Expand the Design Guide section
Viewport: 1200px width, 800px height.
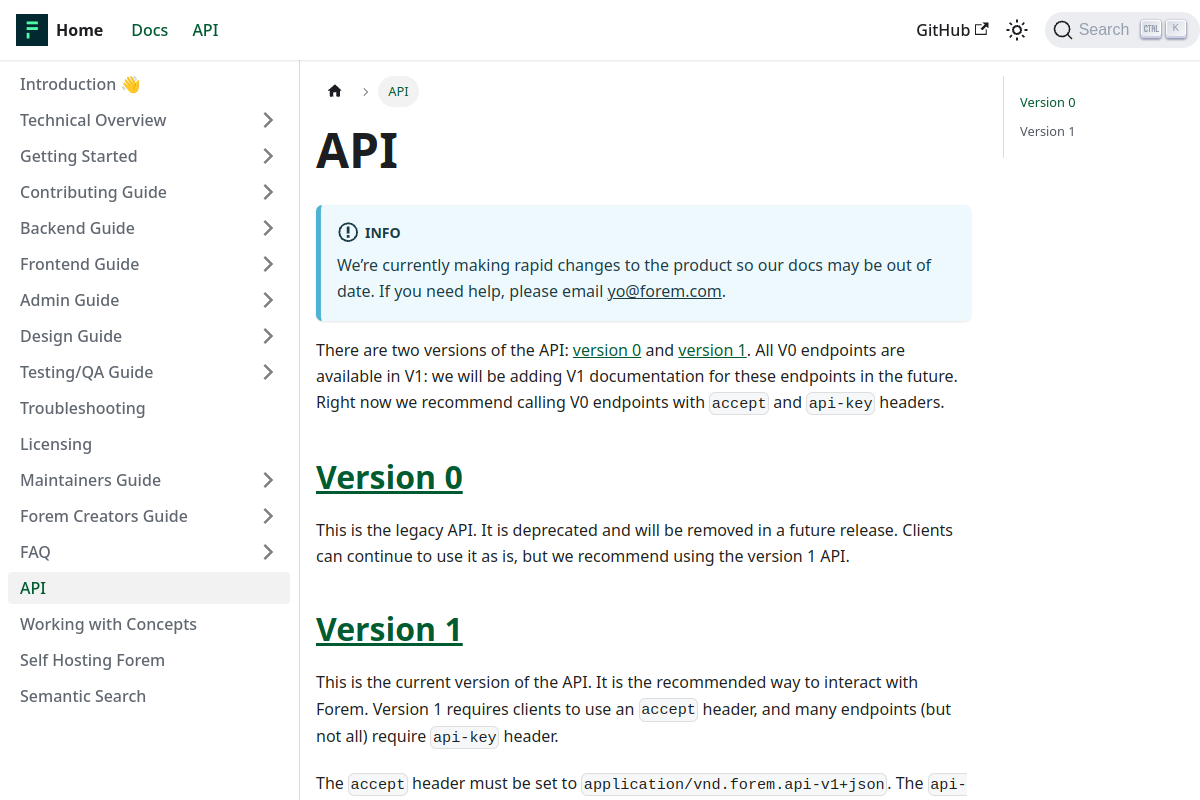pos(268,336)
